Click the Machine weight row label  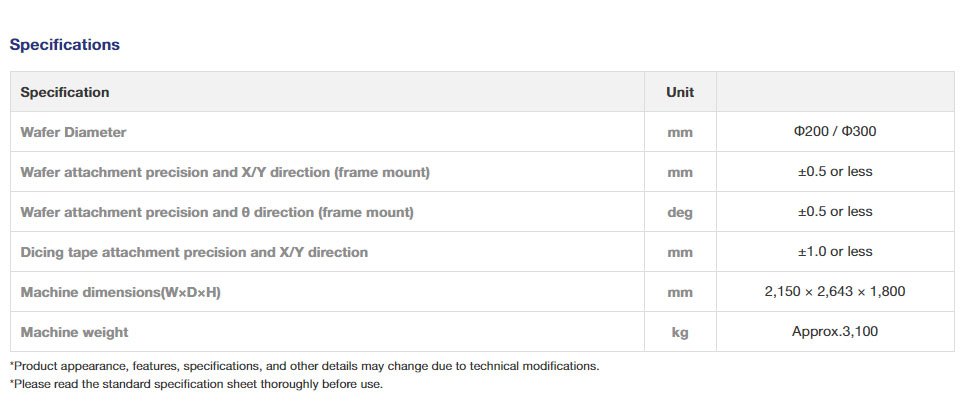coord(74,332)
